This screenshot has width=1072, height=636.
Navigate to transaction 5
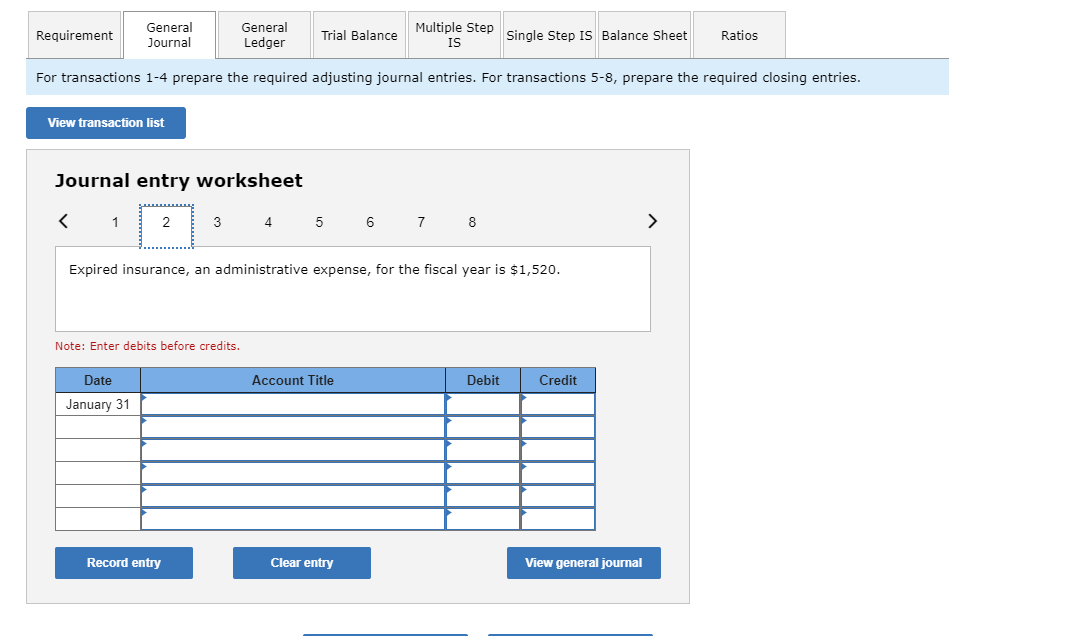pos(319,221)
